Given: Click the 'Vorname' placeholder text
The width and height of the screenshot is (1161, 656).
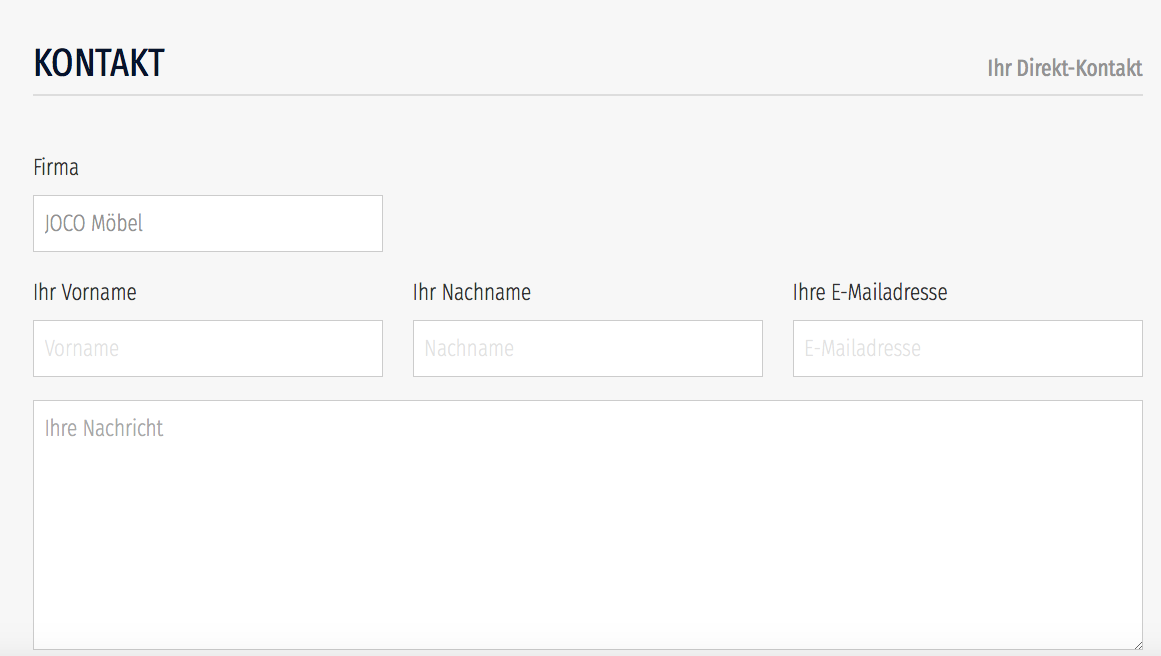Looking at the screenshot, I should [82, 348].
